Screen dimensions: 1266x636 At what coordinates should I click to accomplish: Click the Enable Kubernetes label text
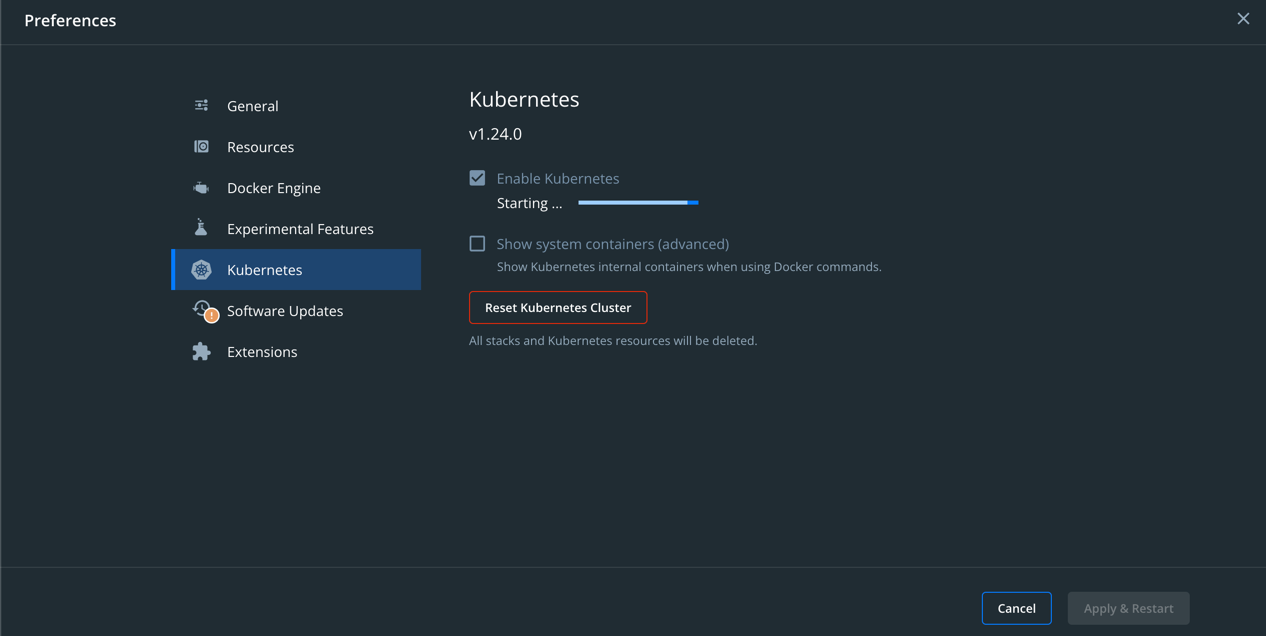point(558,178)
